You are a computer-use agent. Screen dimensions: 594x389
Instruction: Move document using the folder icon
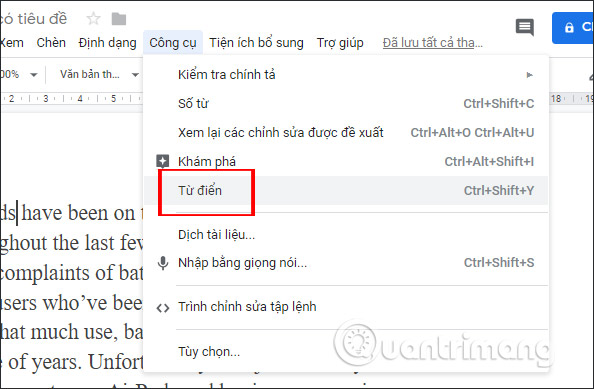tap(119, 19)
